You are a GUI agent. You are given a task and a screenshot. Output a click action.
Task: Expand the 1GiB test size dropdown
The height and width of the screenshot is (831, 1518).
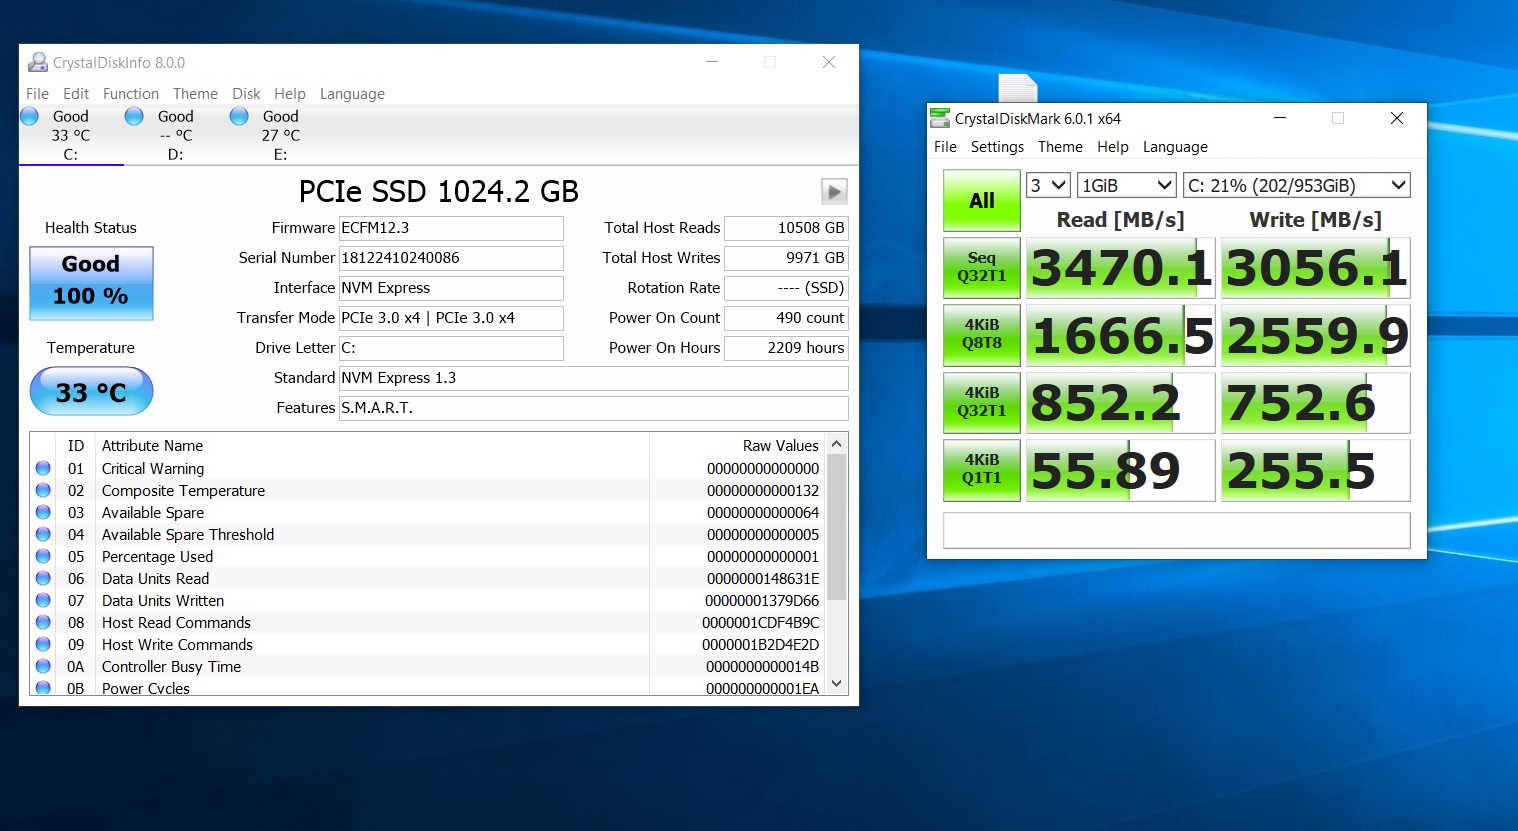point(1127,185)
